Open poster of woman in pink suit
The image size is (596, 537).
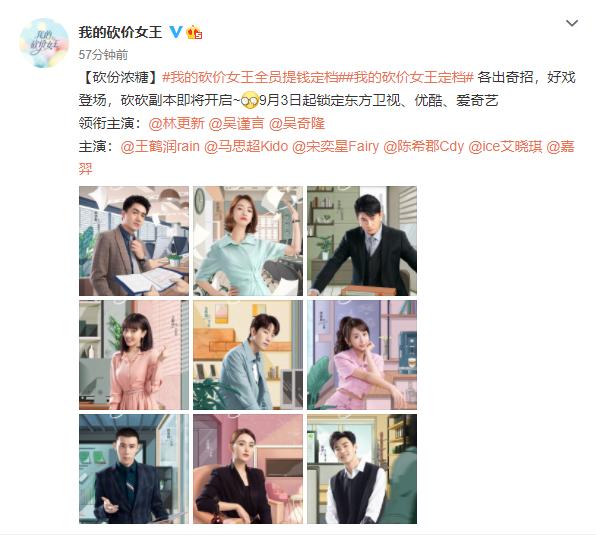(x=362, y=355)
